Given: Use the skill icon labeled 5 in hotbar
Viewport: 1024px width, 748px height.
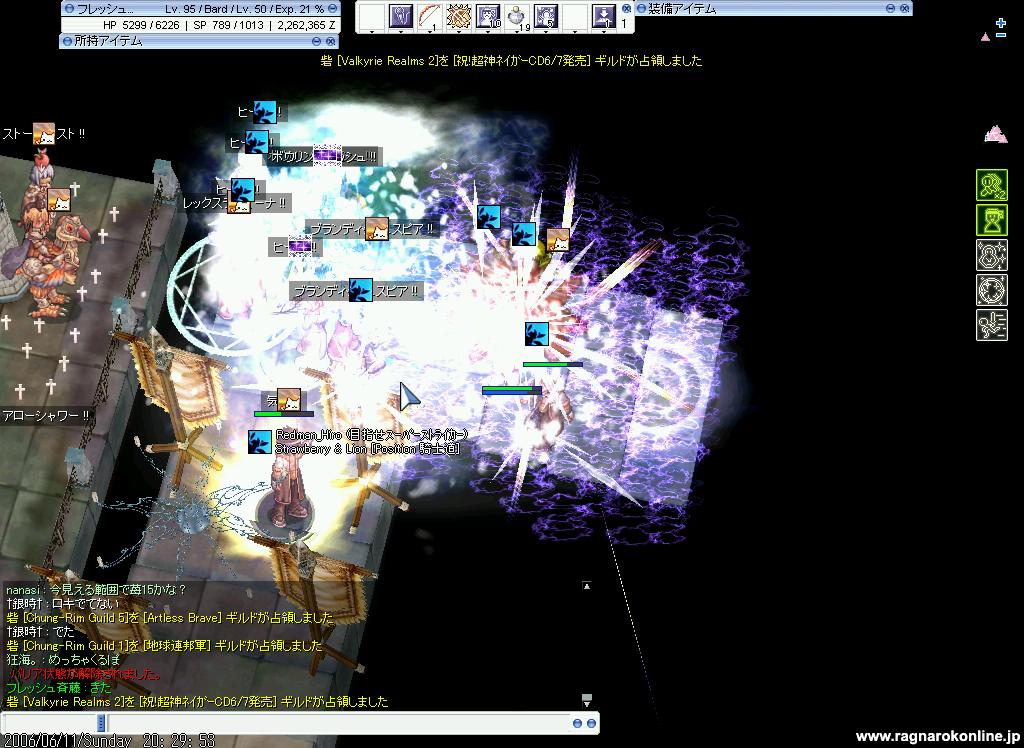Looking at the screenshot, I should [546, 16].
